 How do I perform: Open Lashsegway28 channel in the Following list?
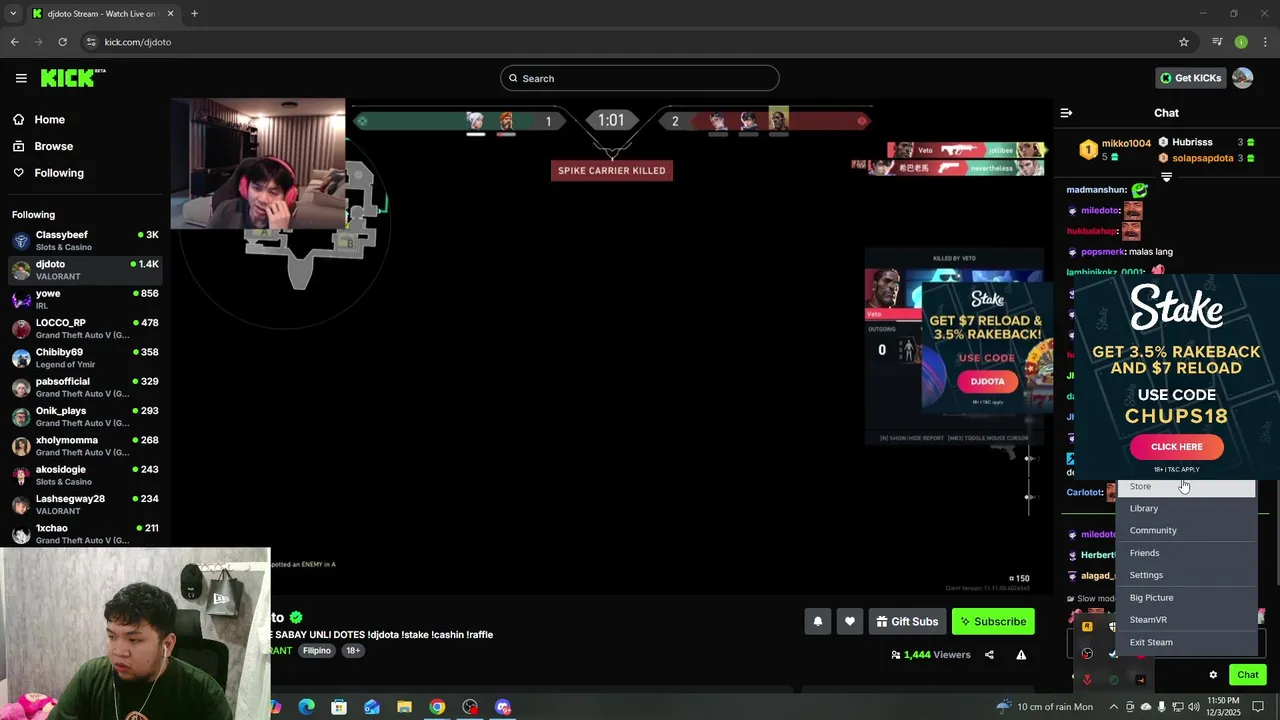coord(85,505)
